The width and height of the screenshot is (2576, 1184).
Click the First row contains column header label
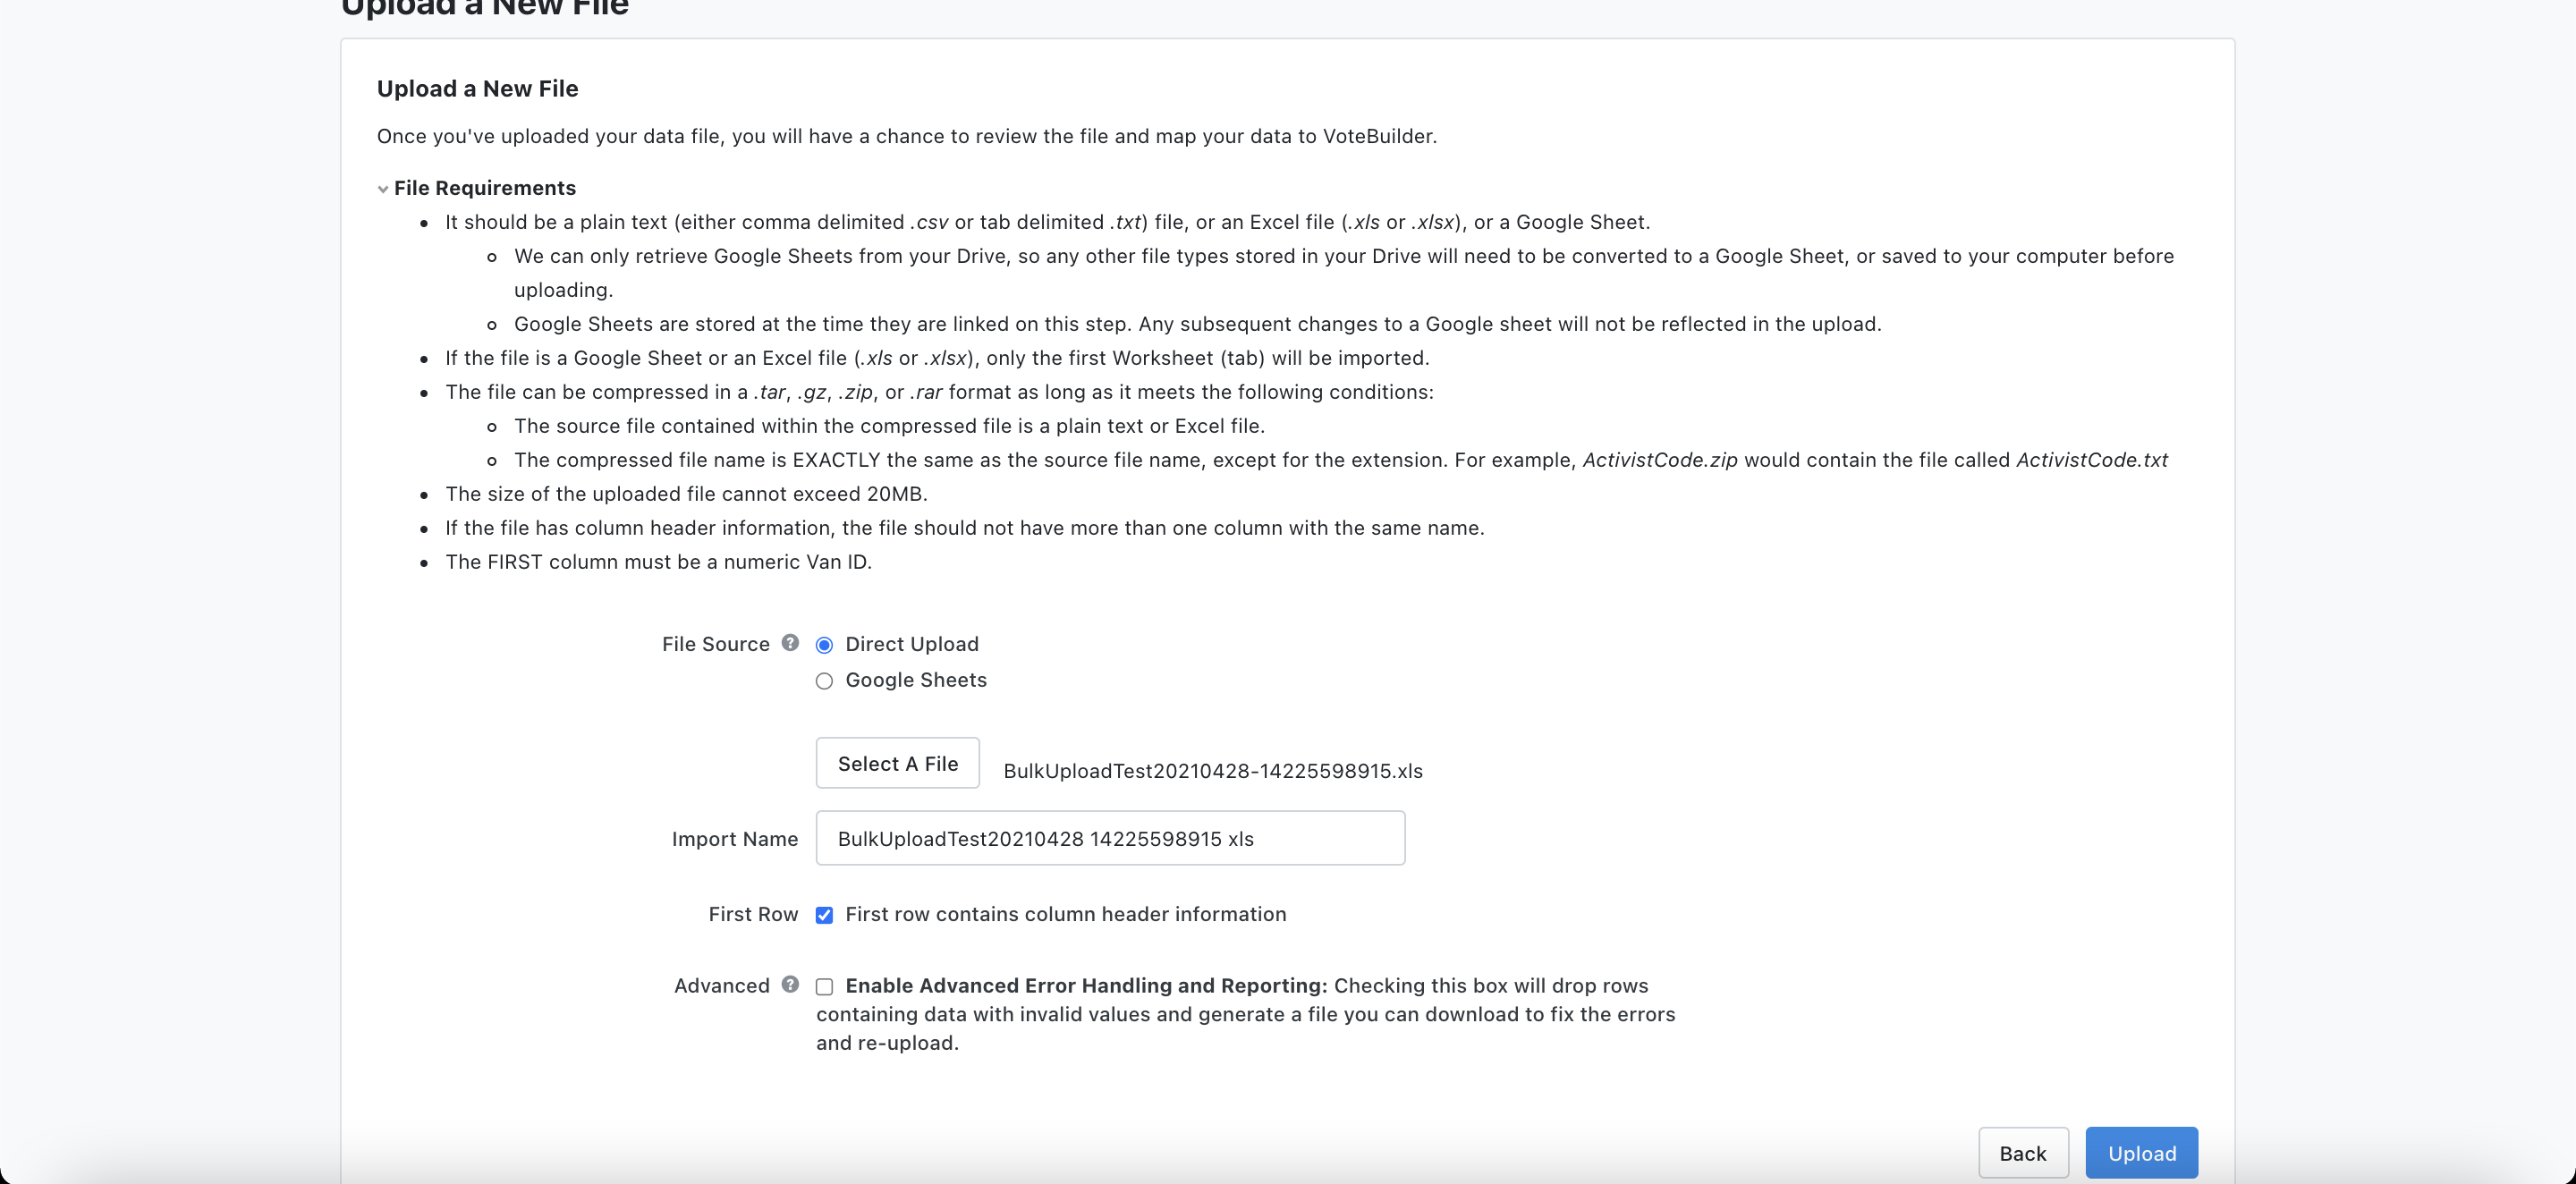click(1065, 914)
